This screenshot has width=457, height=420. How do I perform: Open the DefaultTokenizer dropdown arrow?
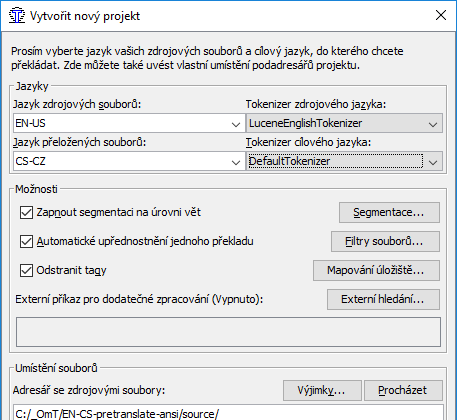(x=433, y=162)
